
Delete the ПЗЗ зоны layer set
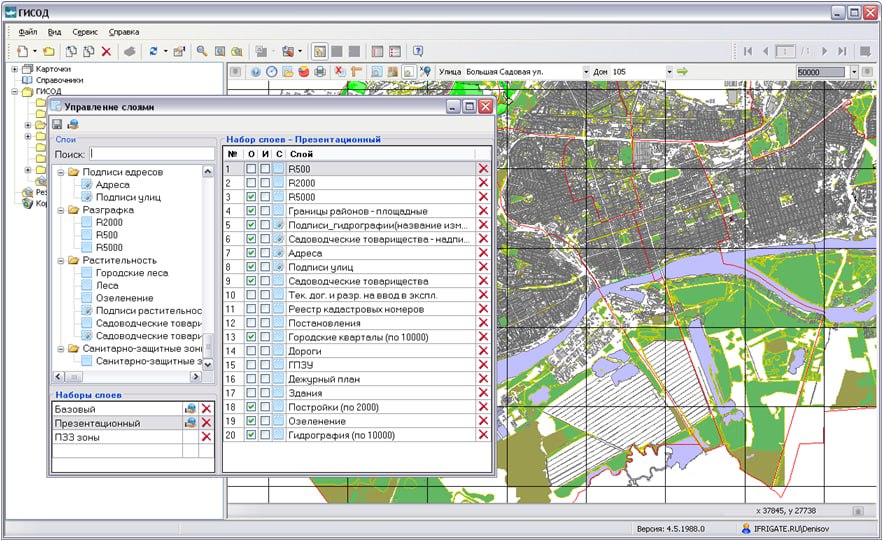tap(206, 437)
